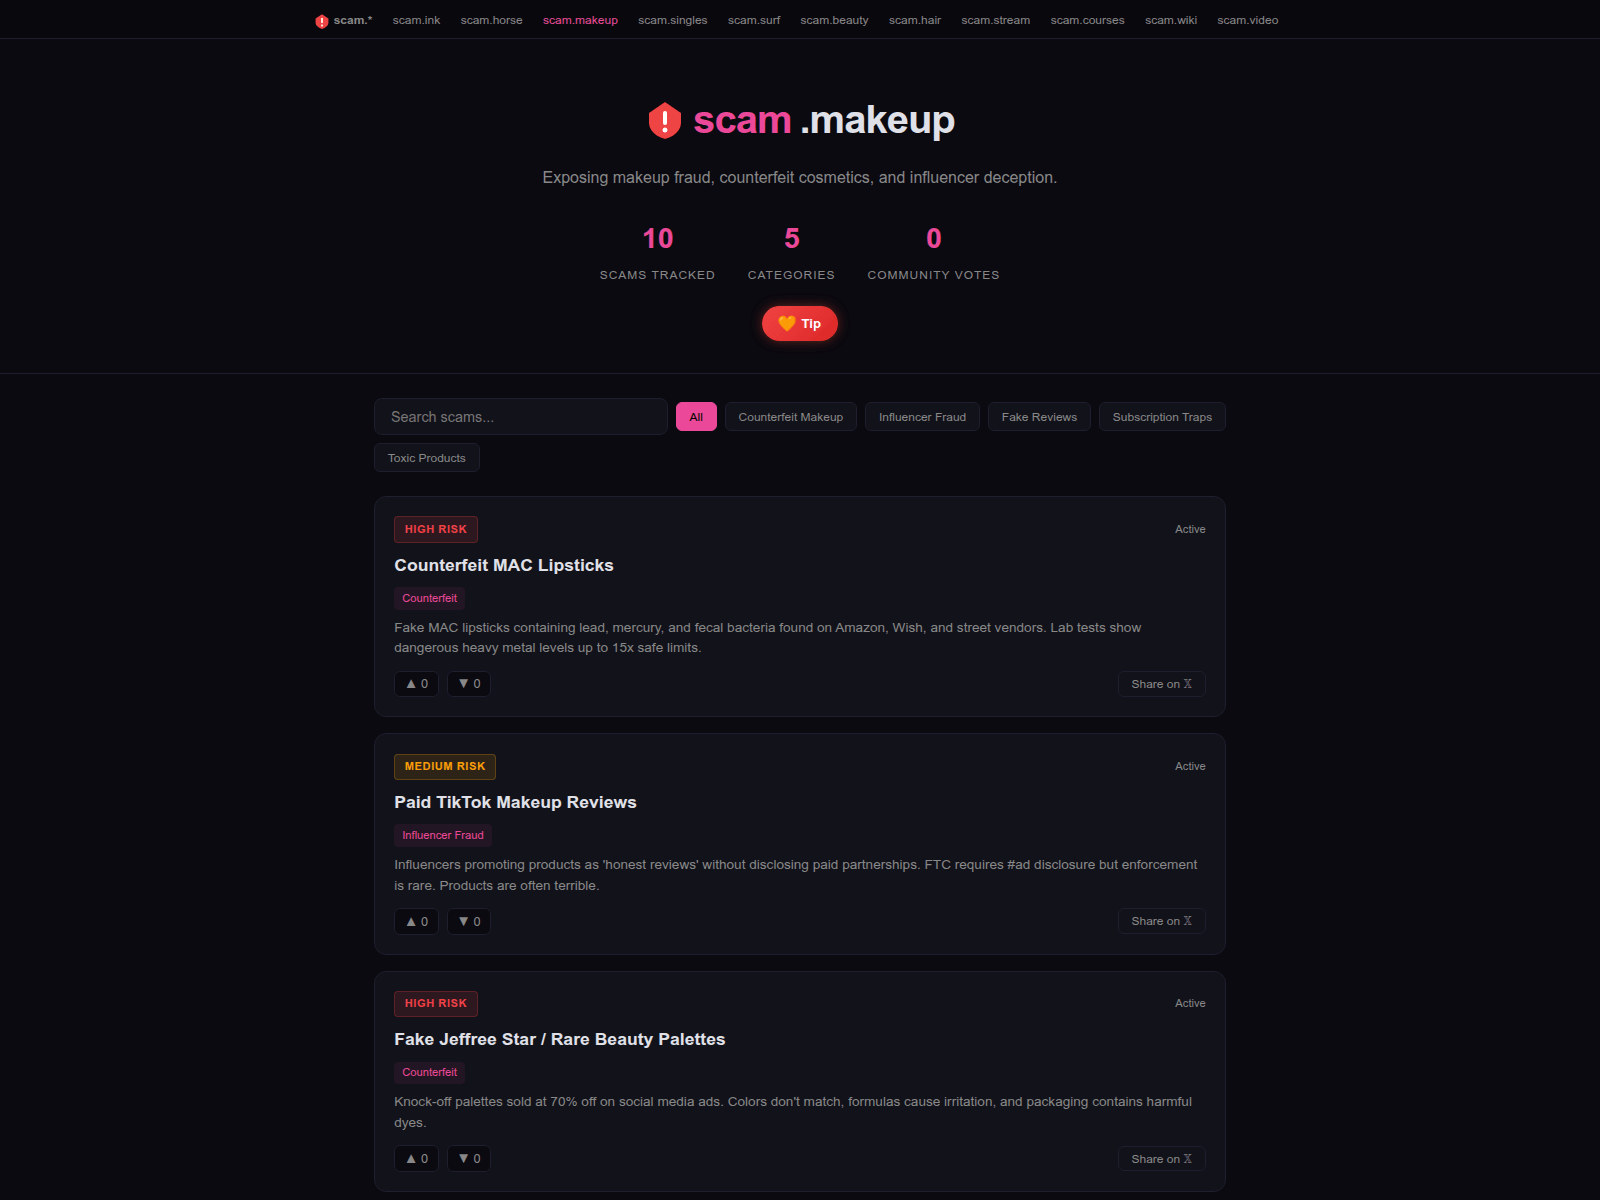Filter by Toxic Products category
Screen dimensions: 1600x1200
tap(427, 458)
